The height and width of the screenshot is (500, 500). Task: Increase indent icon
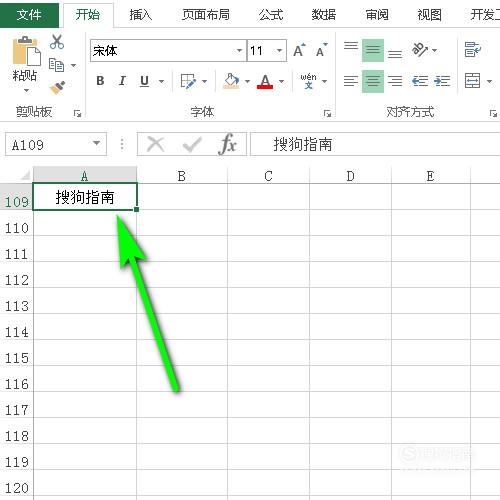(x=442, y=81)
